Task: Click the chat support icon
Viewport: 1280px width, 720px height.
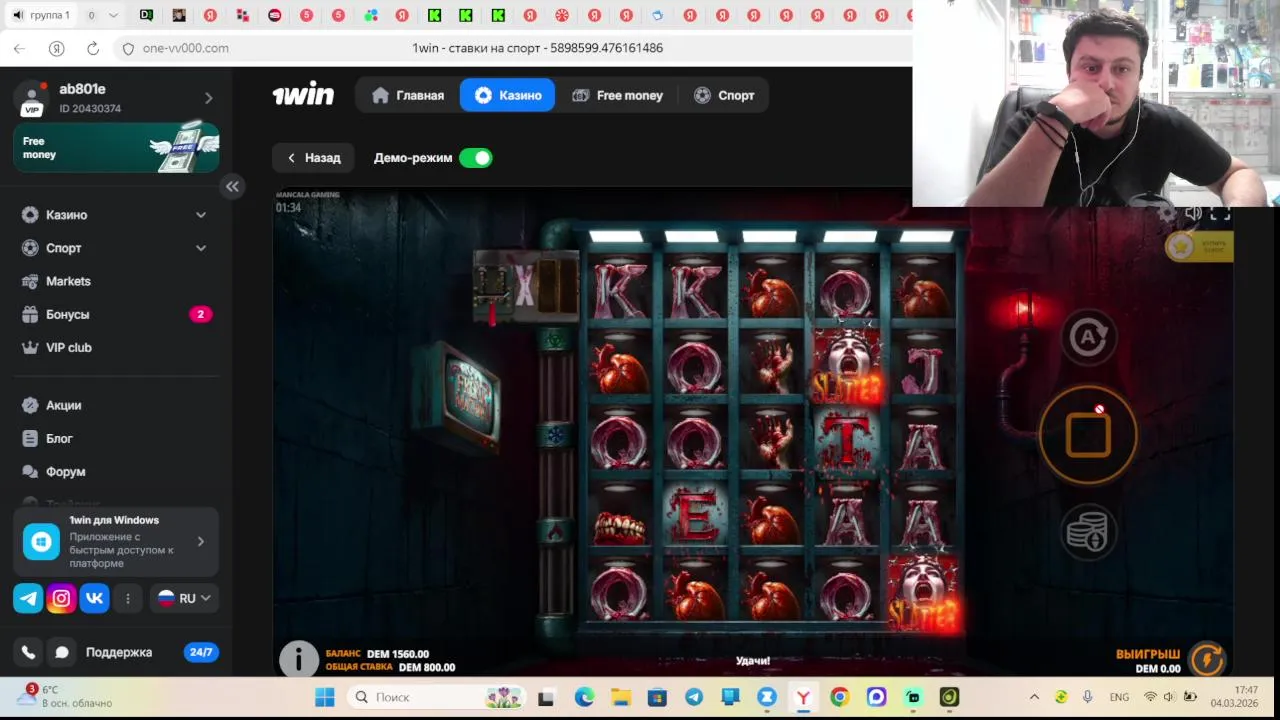Action: point(62,652)
